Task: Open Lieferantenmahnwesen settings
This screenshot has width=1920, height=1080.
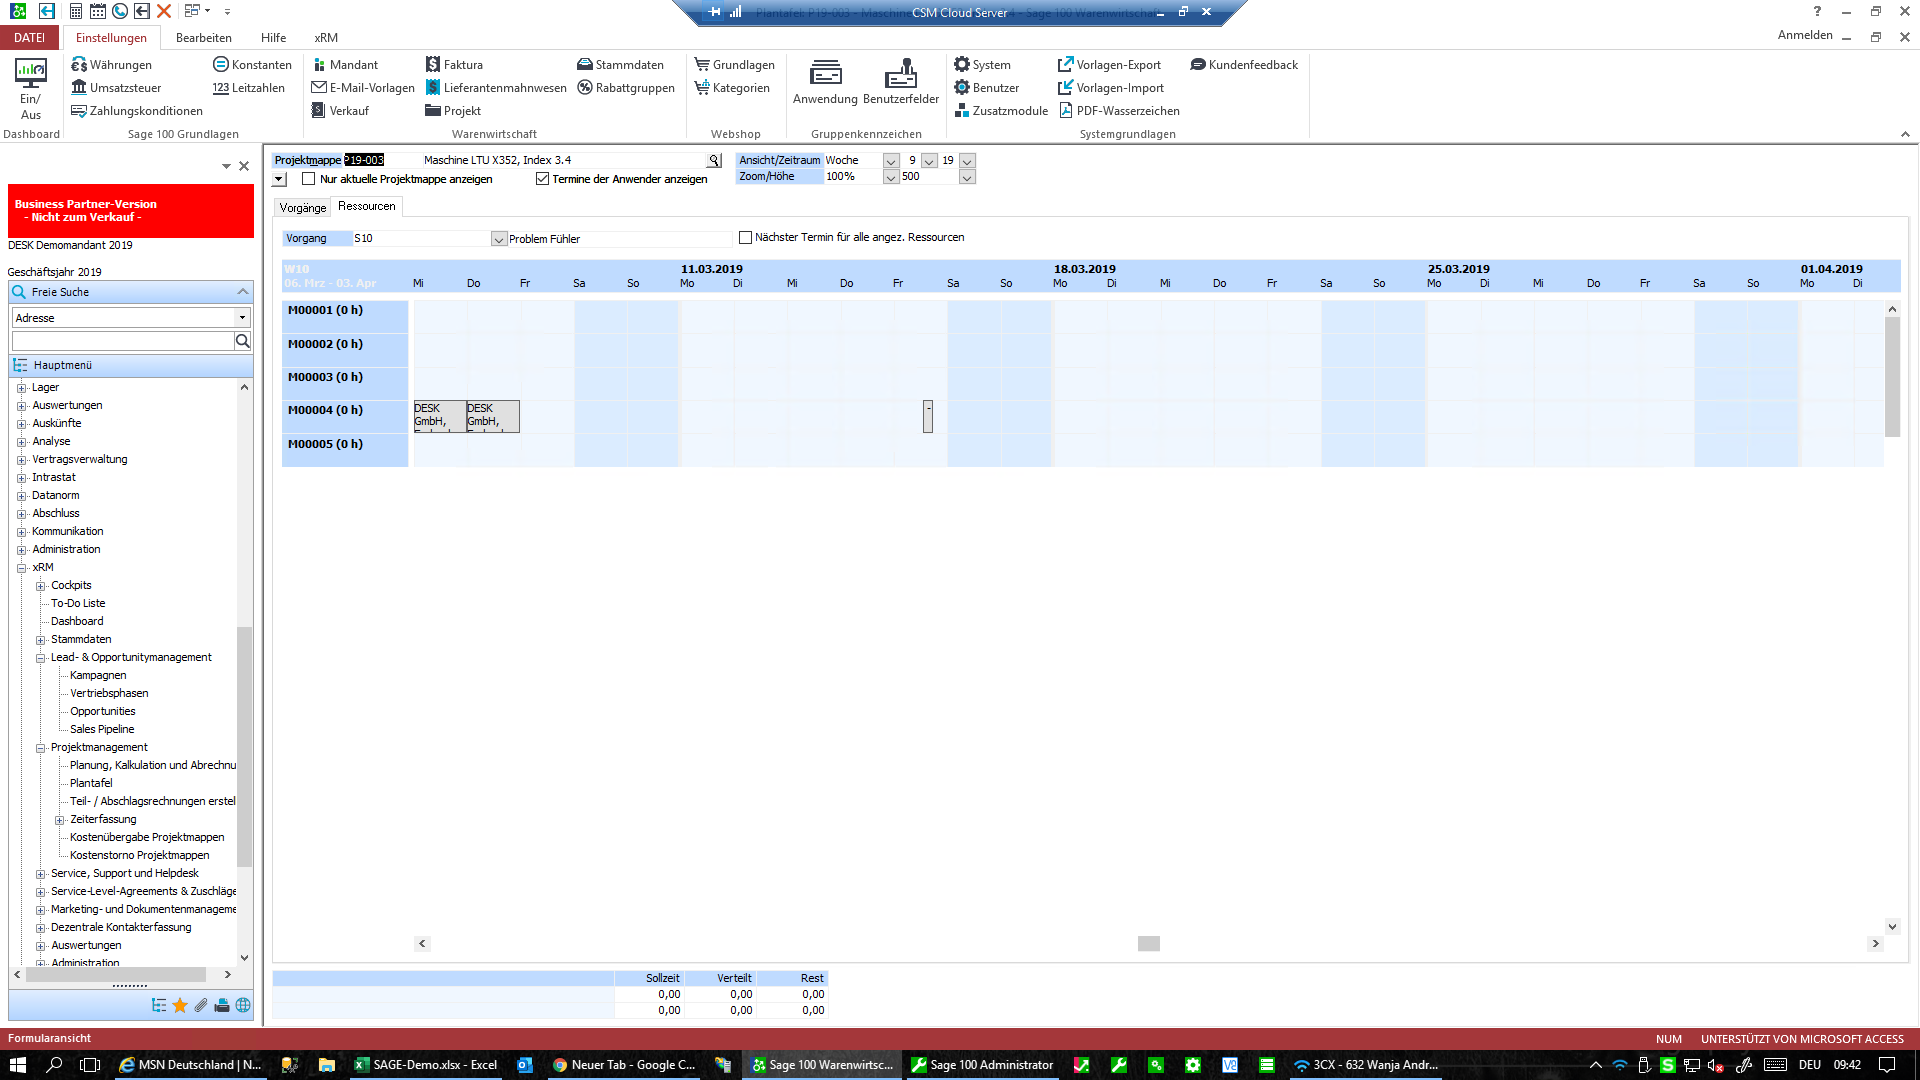Action: pos(496,88)
